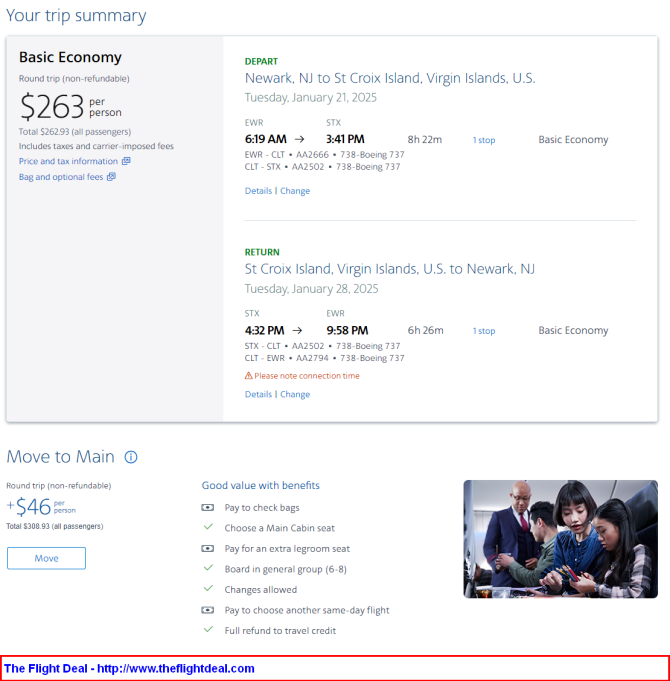
Task: Click the 8h 22m duration text
Action: coord(425,139)
